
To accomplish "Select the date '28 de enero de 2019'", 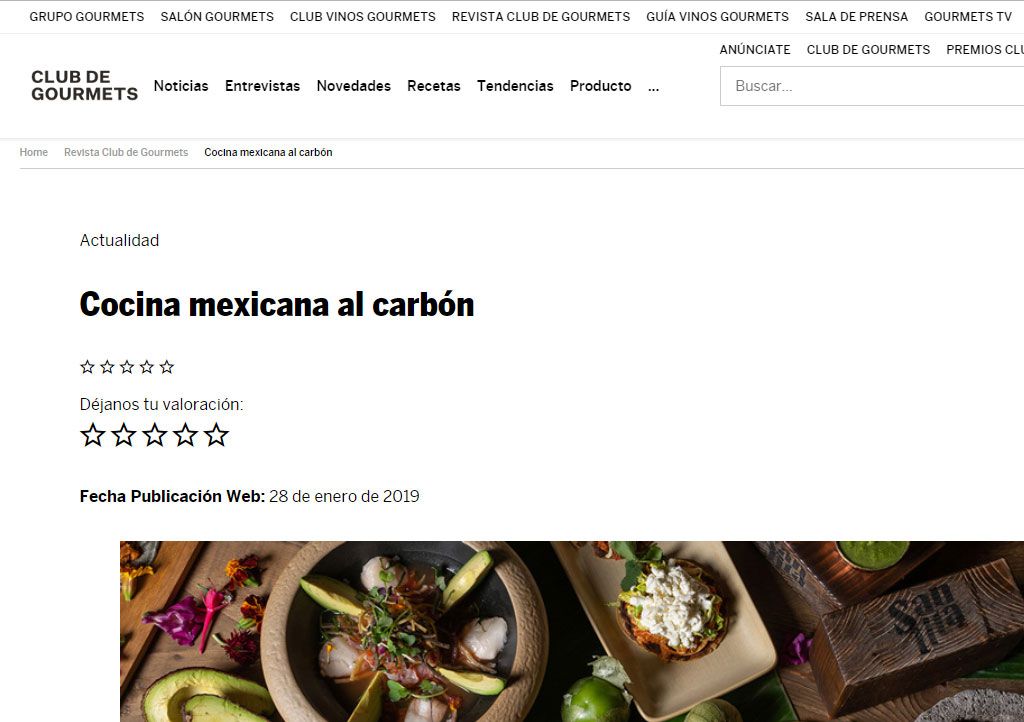I will (344, 496).
